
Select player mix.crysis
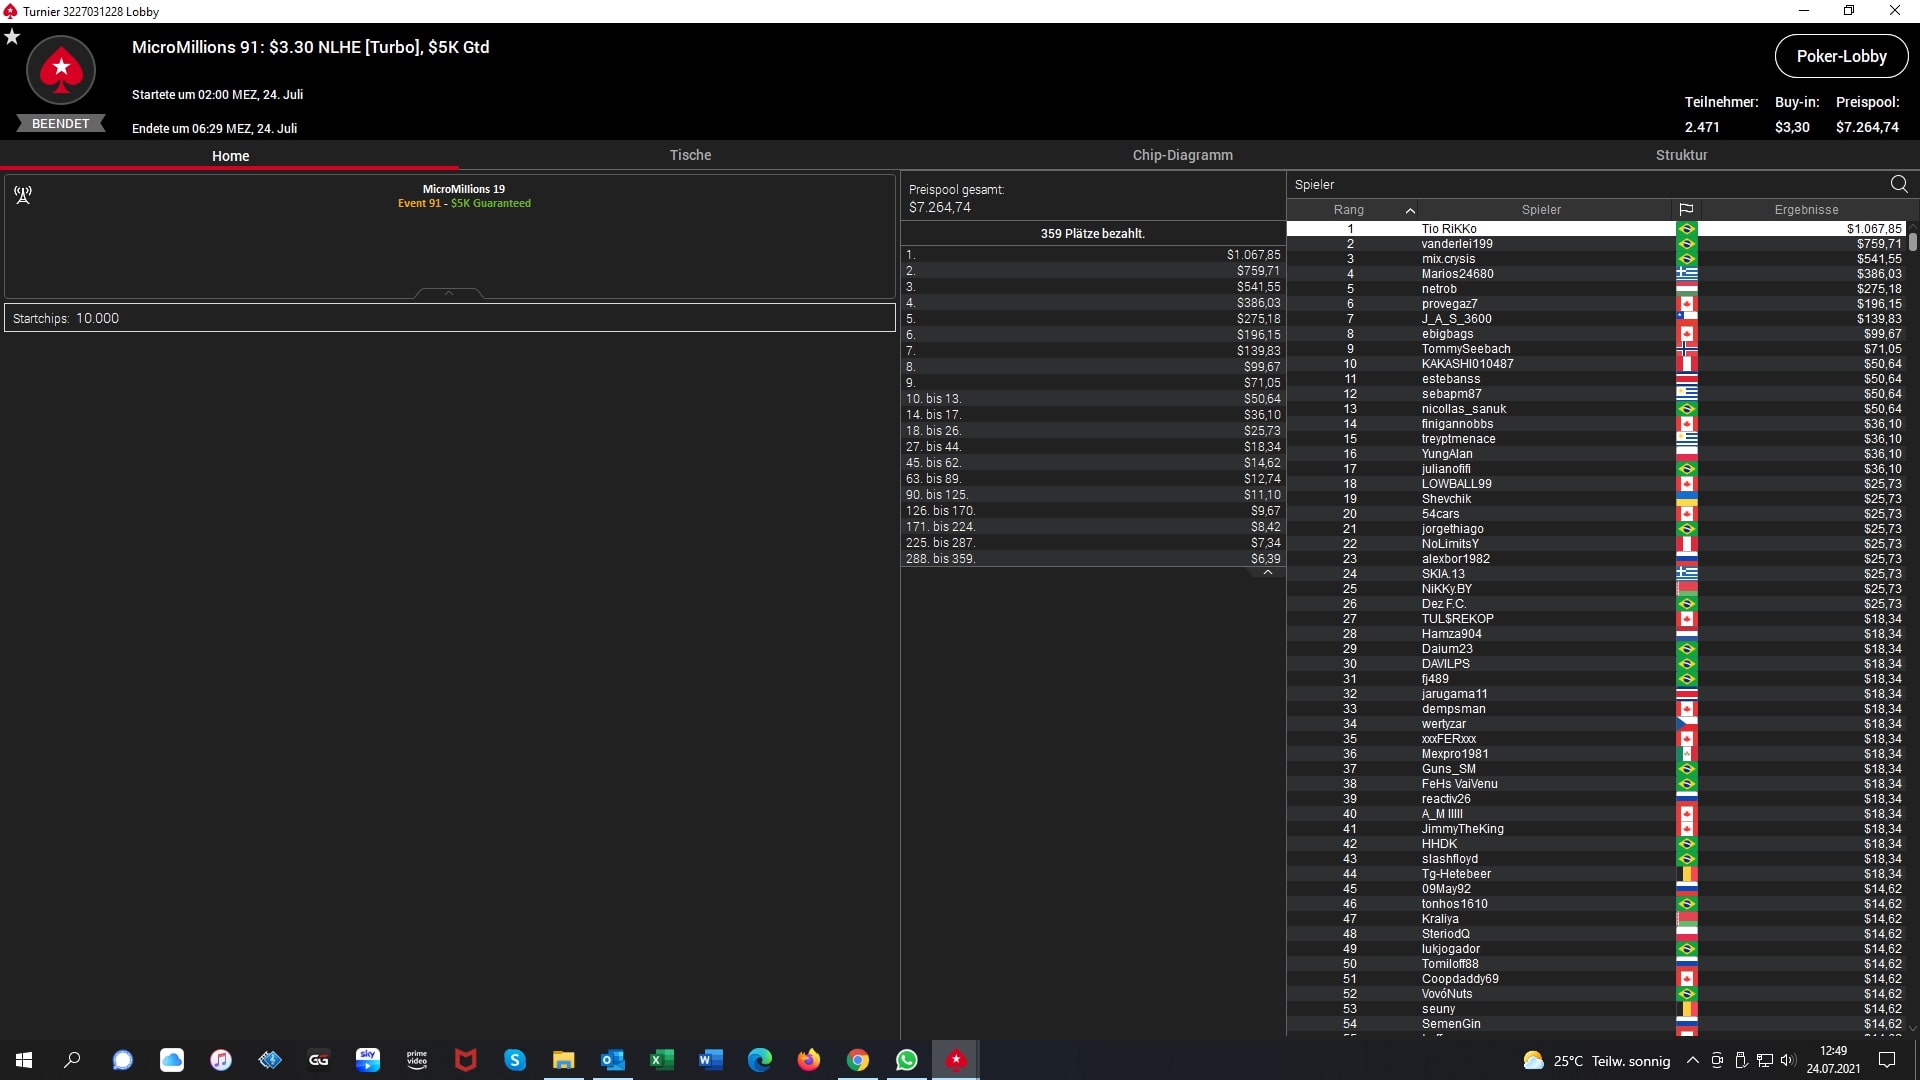[1596, 259]
